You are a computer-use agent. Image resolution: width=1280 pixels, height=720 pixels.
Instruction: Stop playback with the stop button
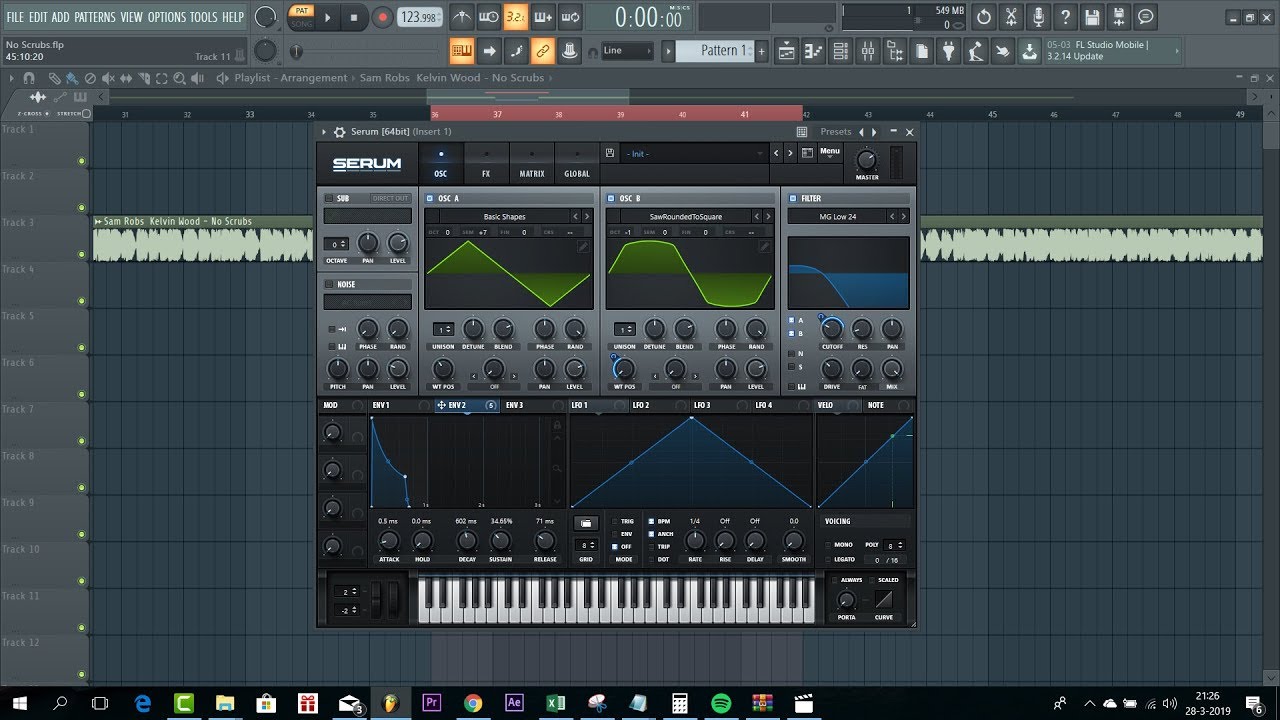click(x=354, y=17)
